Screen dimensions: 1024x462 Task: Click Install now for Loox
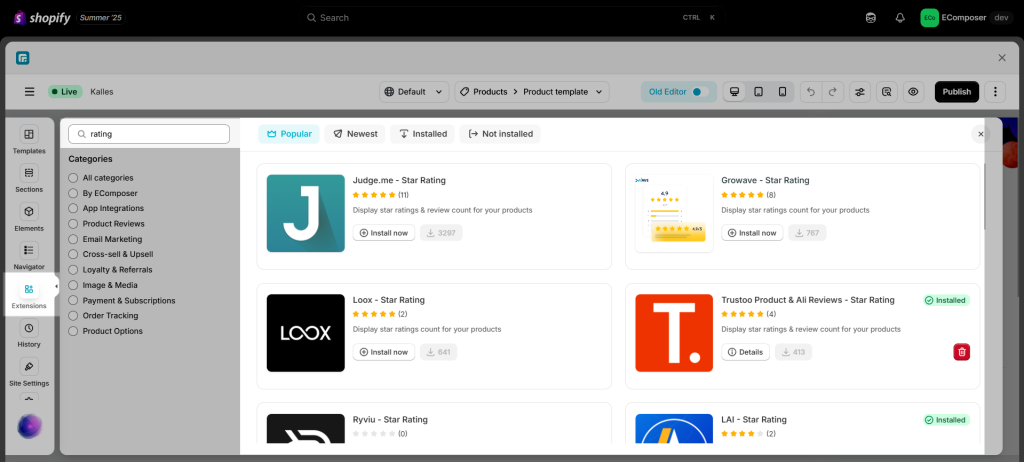(x=384, y=352)
